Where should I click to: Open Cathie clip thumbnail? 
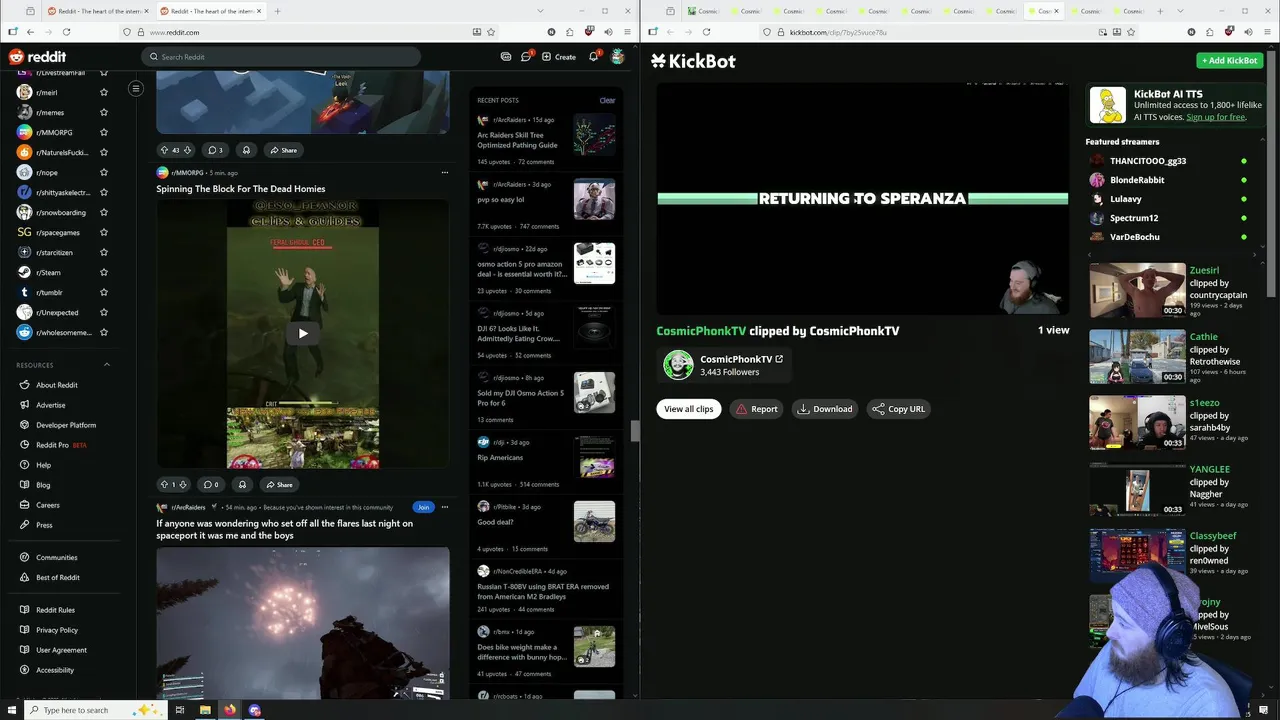1137,357
